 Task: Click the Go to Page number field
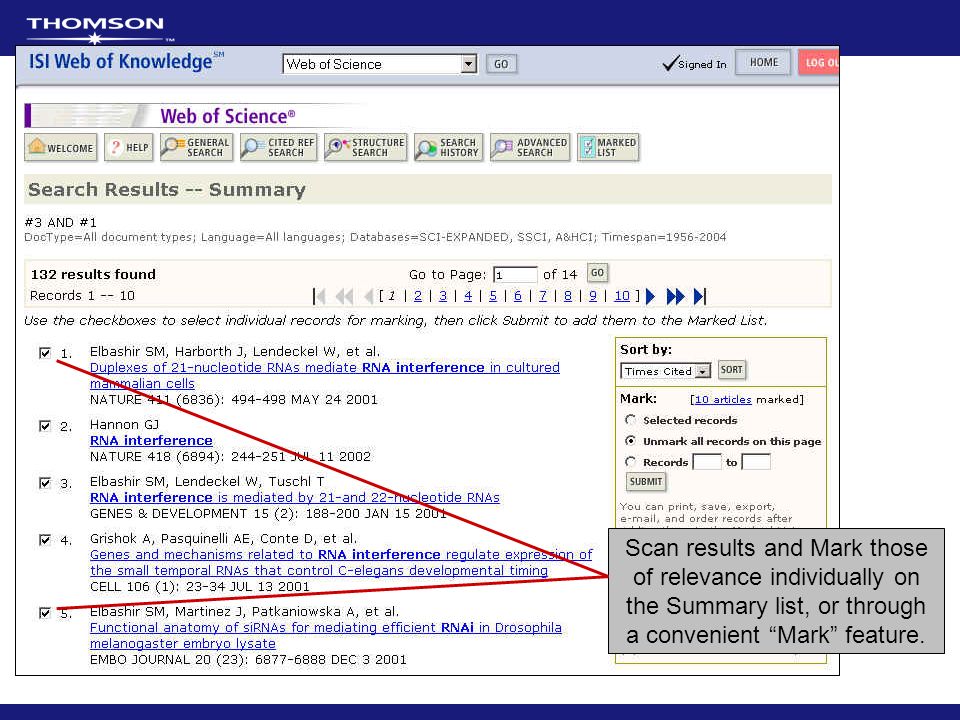coord(515,275)
